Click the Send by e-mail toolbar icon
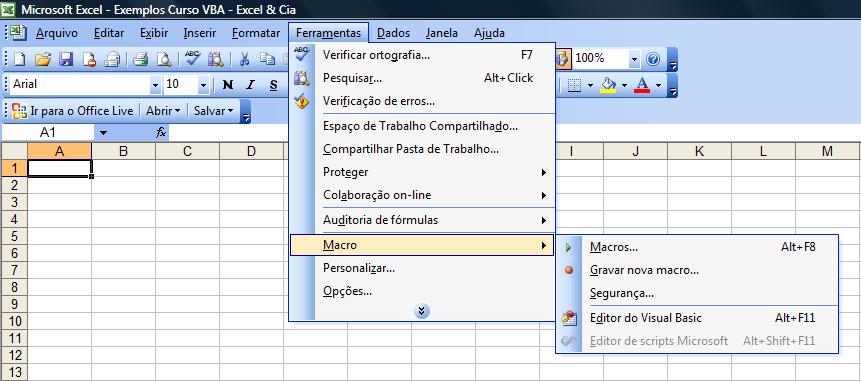This screenshot has width=861, height=381. [113, 59]
